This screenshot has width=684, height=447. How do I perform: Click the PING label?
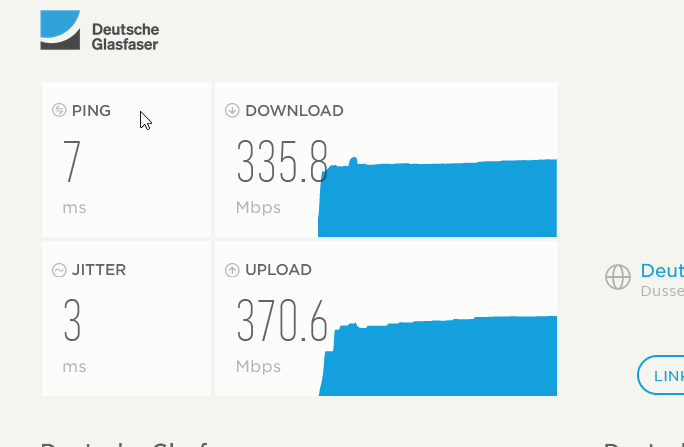(91, 111)
